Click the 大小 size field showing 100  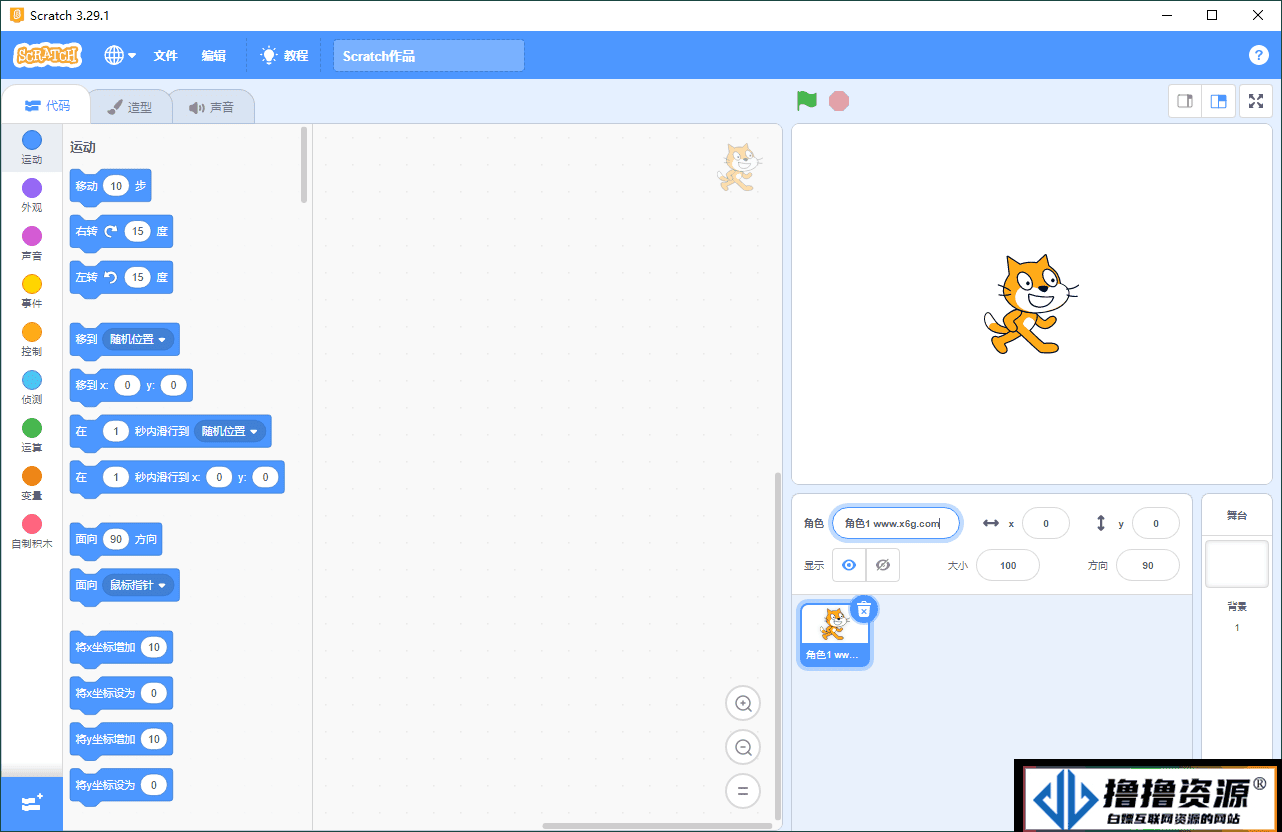[x=1008, y=565]
